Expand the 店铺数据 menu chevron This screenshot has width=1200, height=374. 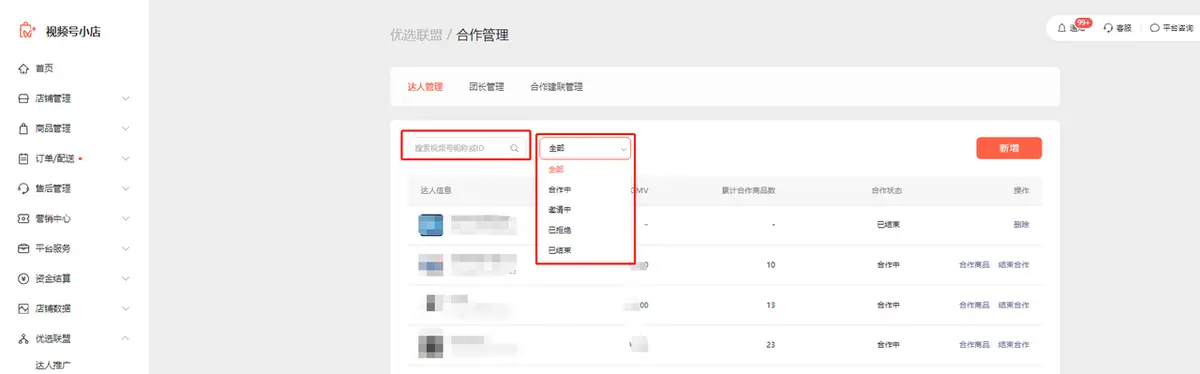(x=125, y=308)
